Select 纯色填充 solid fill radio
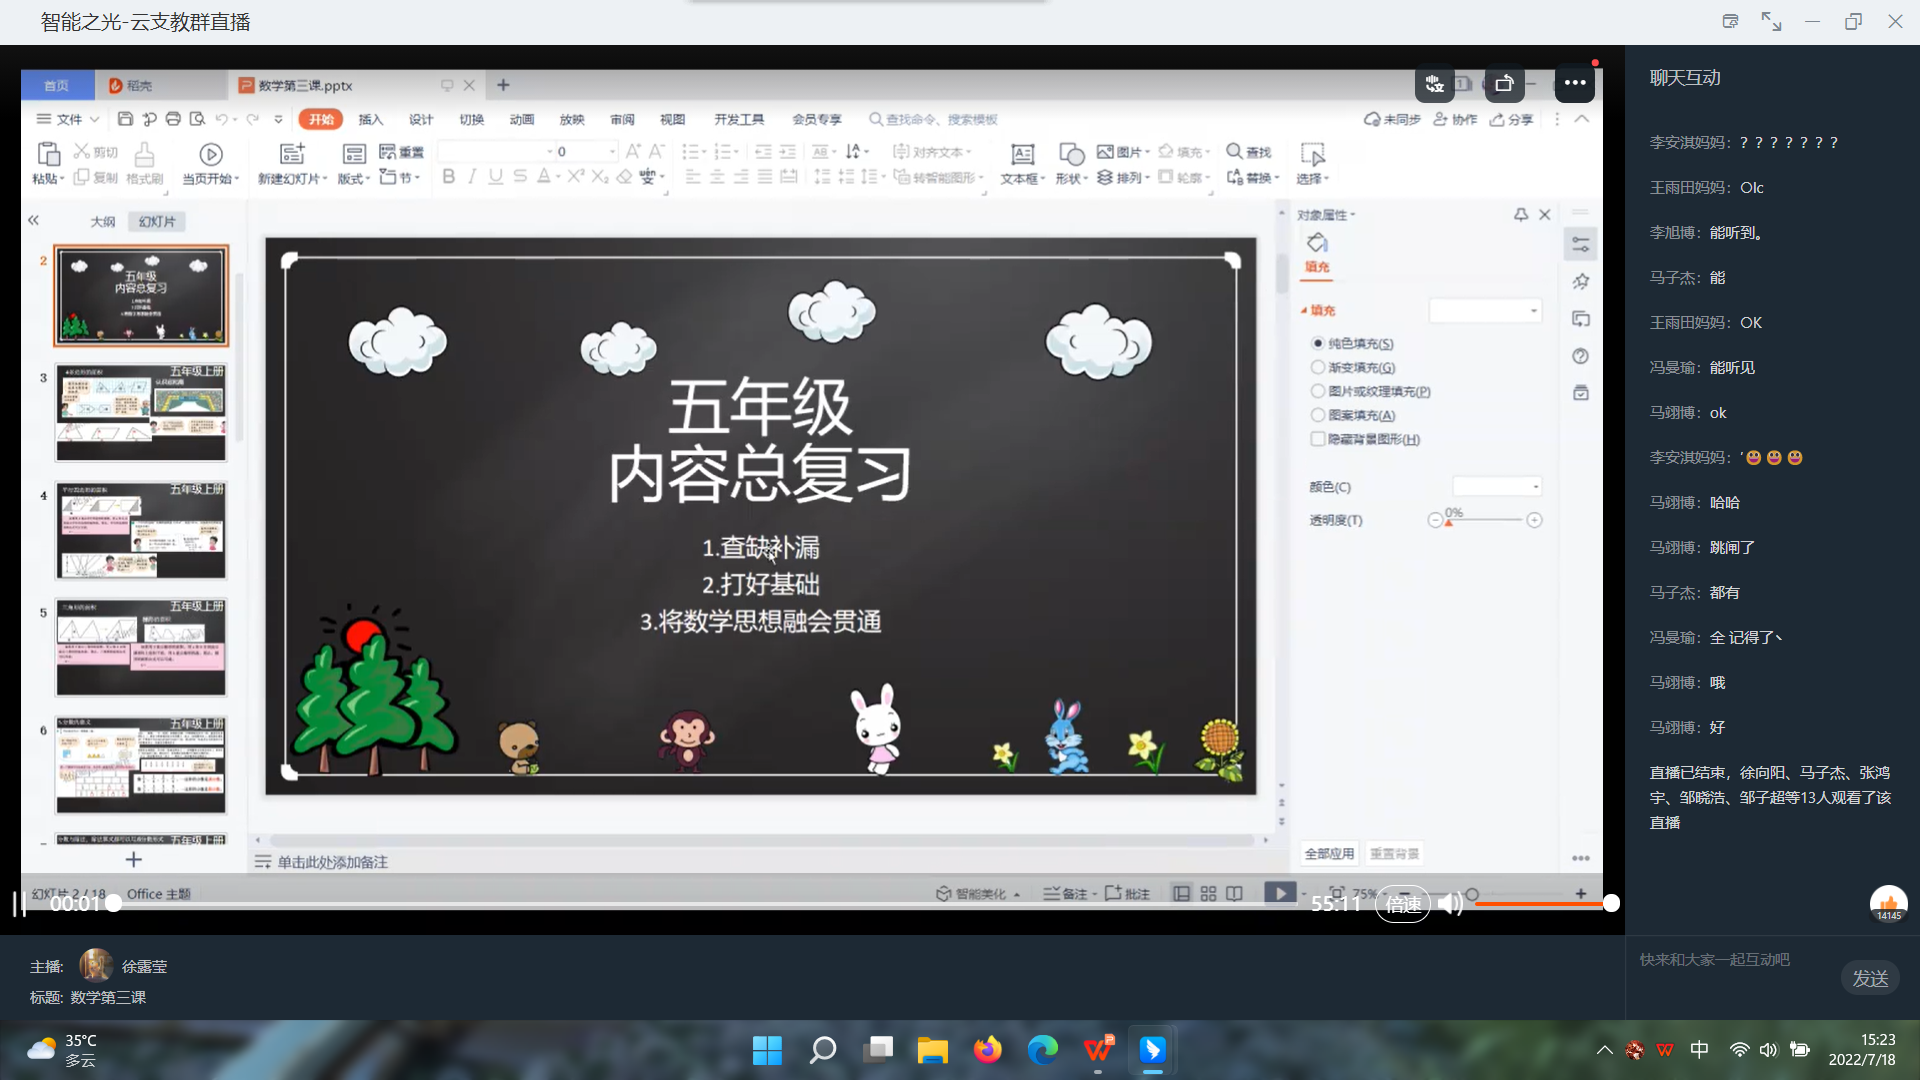 point(1318,343)
